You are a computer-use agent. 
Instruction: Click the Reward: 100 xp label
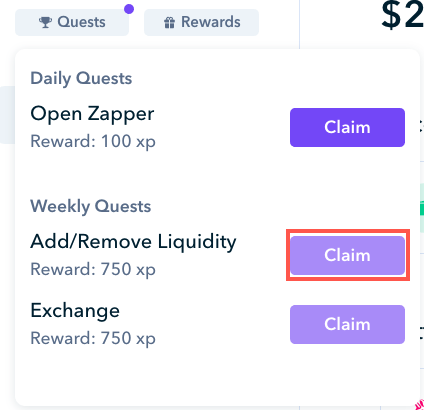coord(93,141)
